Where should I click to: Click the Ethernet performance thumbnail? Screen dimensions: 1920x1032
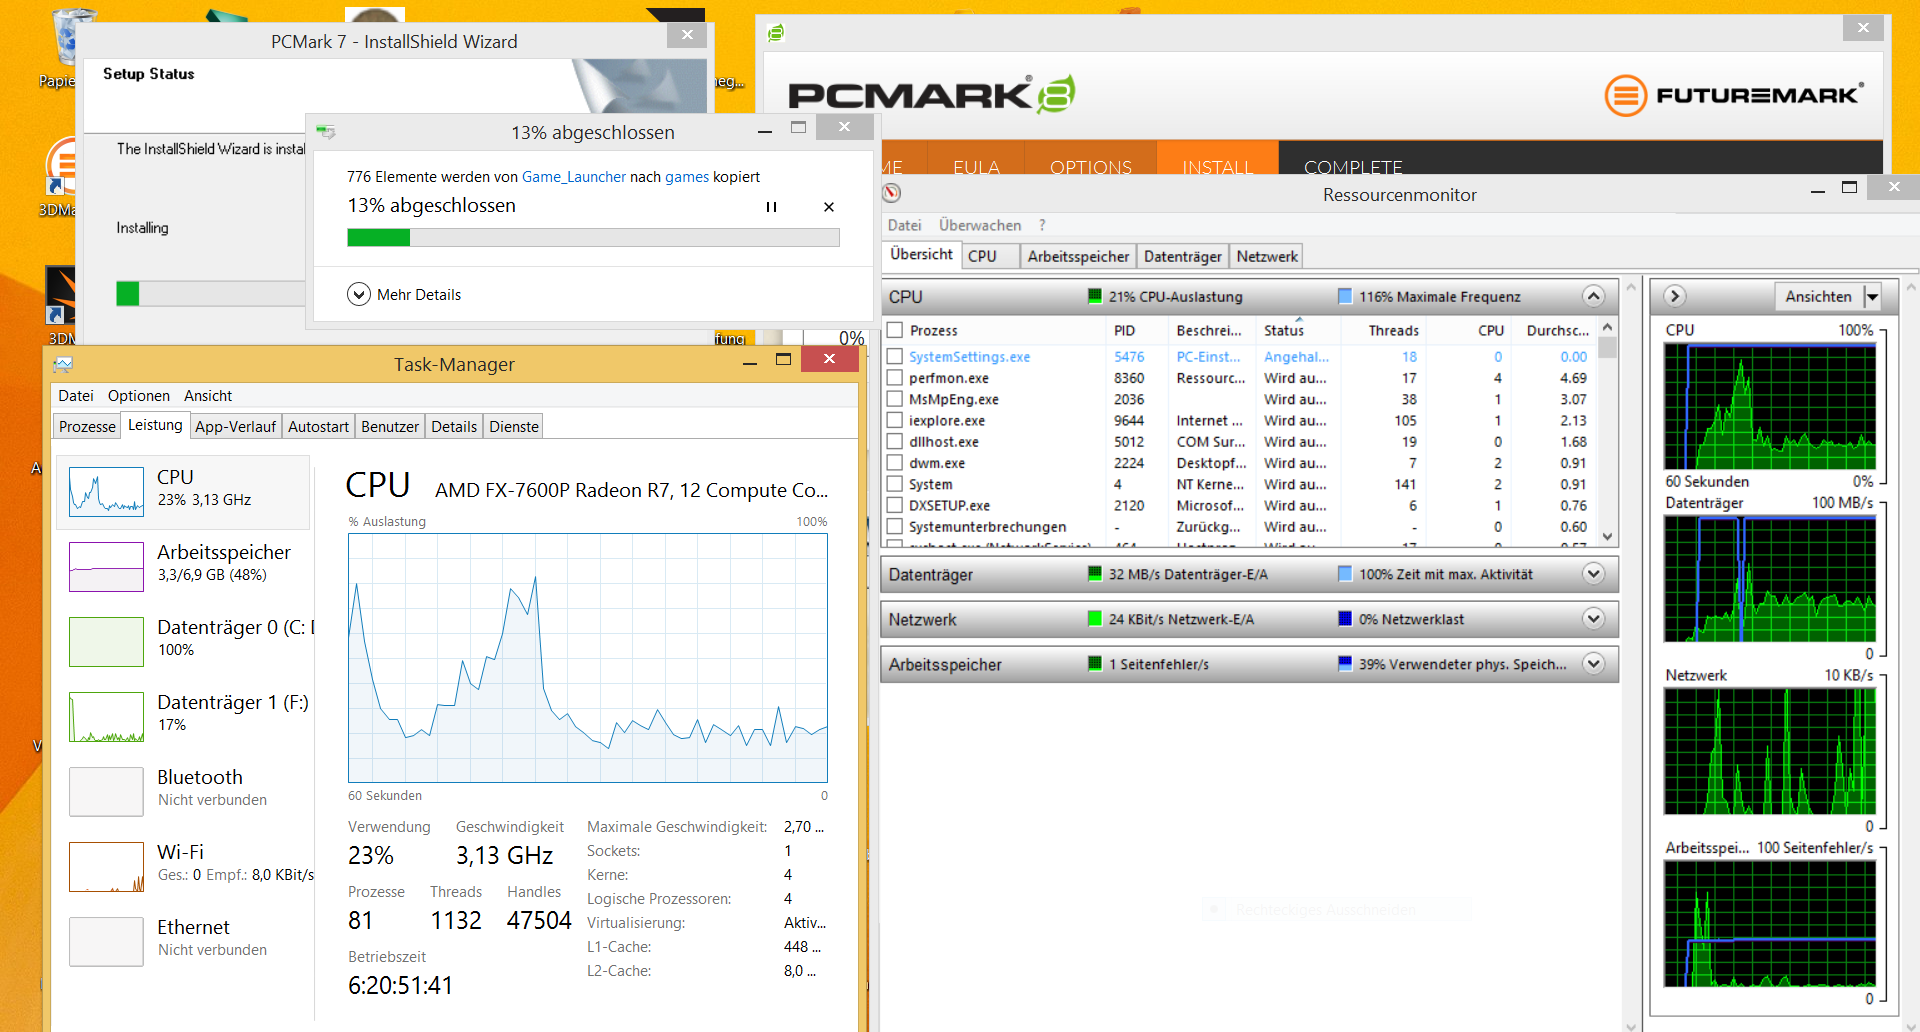coord(106,942)
